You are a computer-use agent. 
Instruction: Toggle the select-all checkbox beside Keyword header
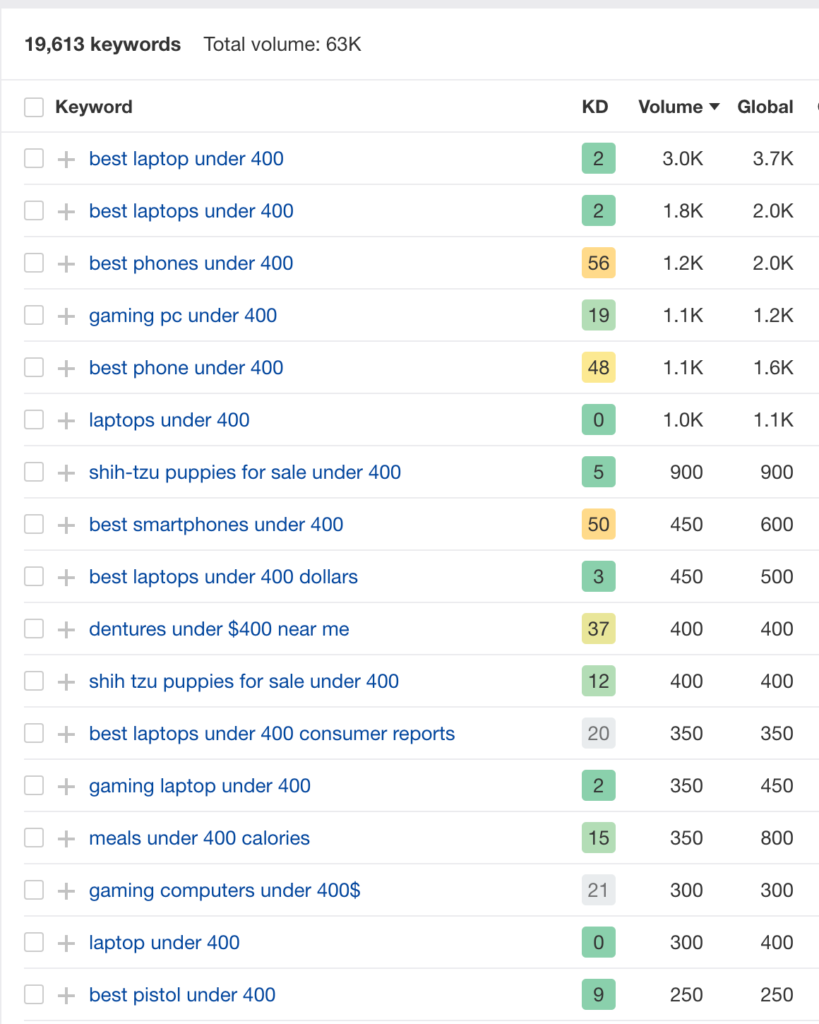tap(34, 106)
